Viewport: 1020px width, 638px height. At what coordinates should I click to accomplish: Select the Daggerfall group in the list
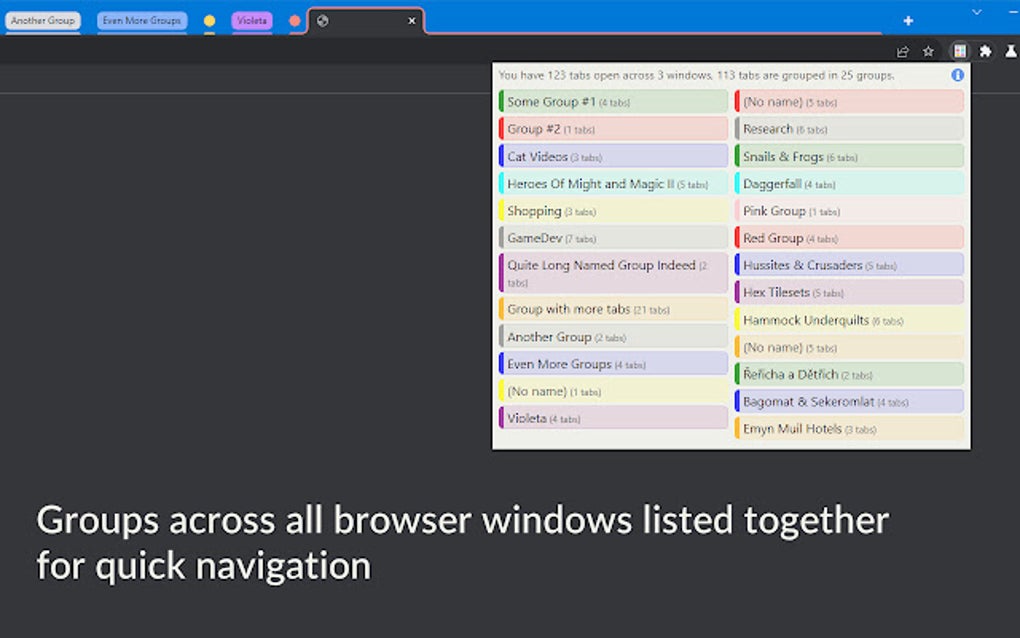point(849,183)
